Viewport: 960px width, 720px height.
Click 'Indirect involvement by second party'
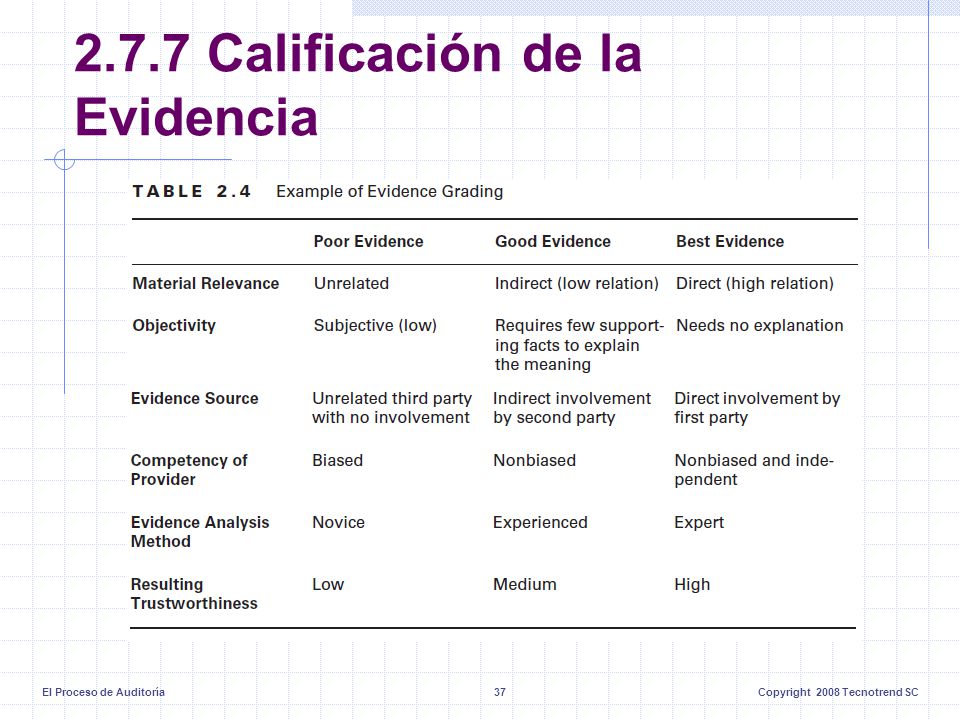pos(572,408)
